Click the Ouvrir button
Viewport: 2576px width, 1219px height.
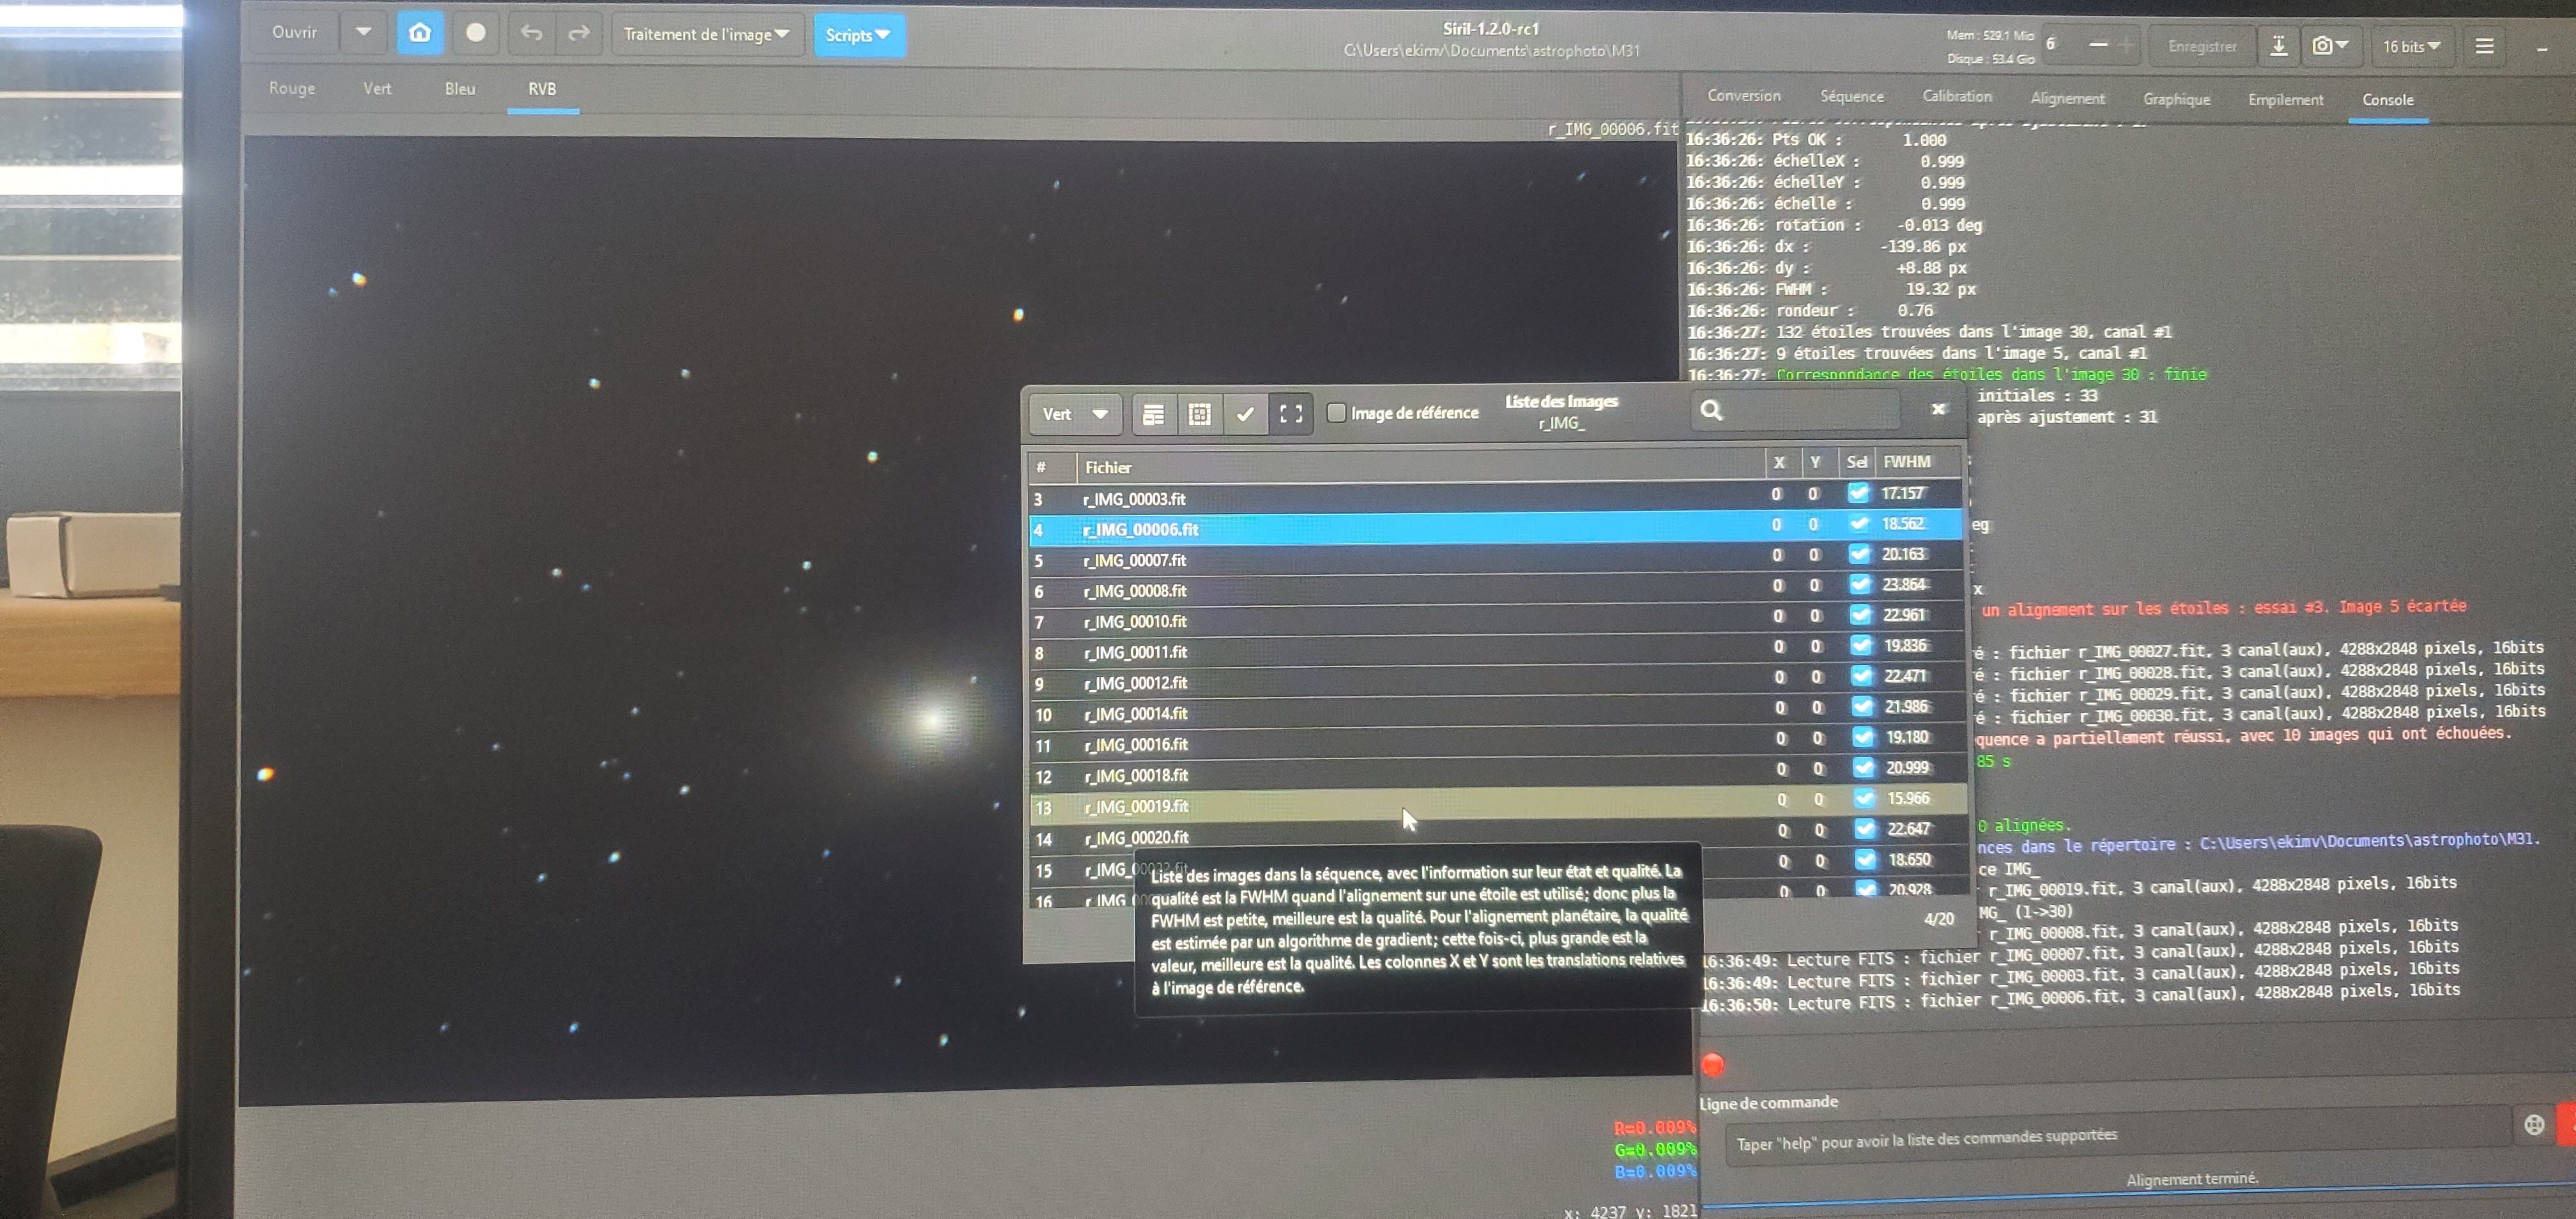294,32
